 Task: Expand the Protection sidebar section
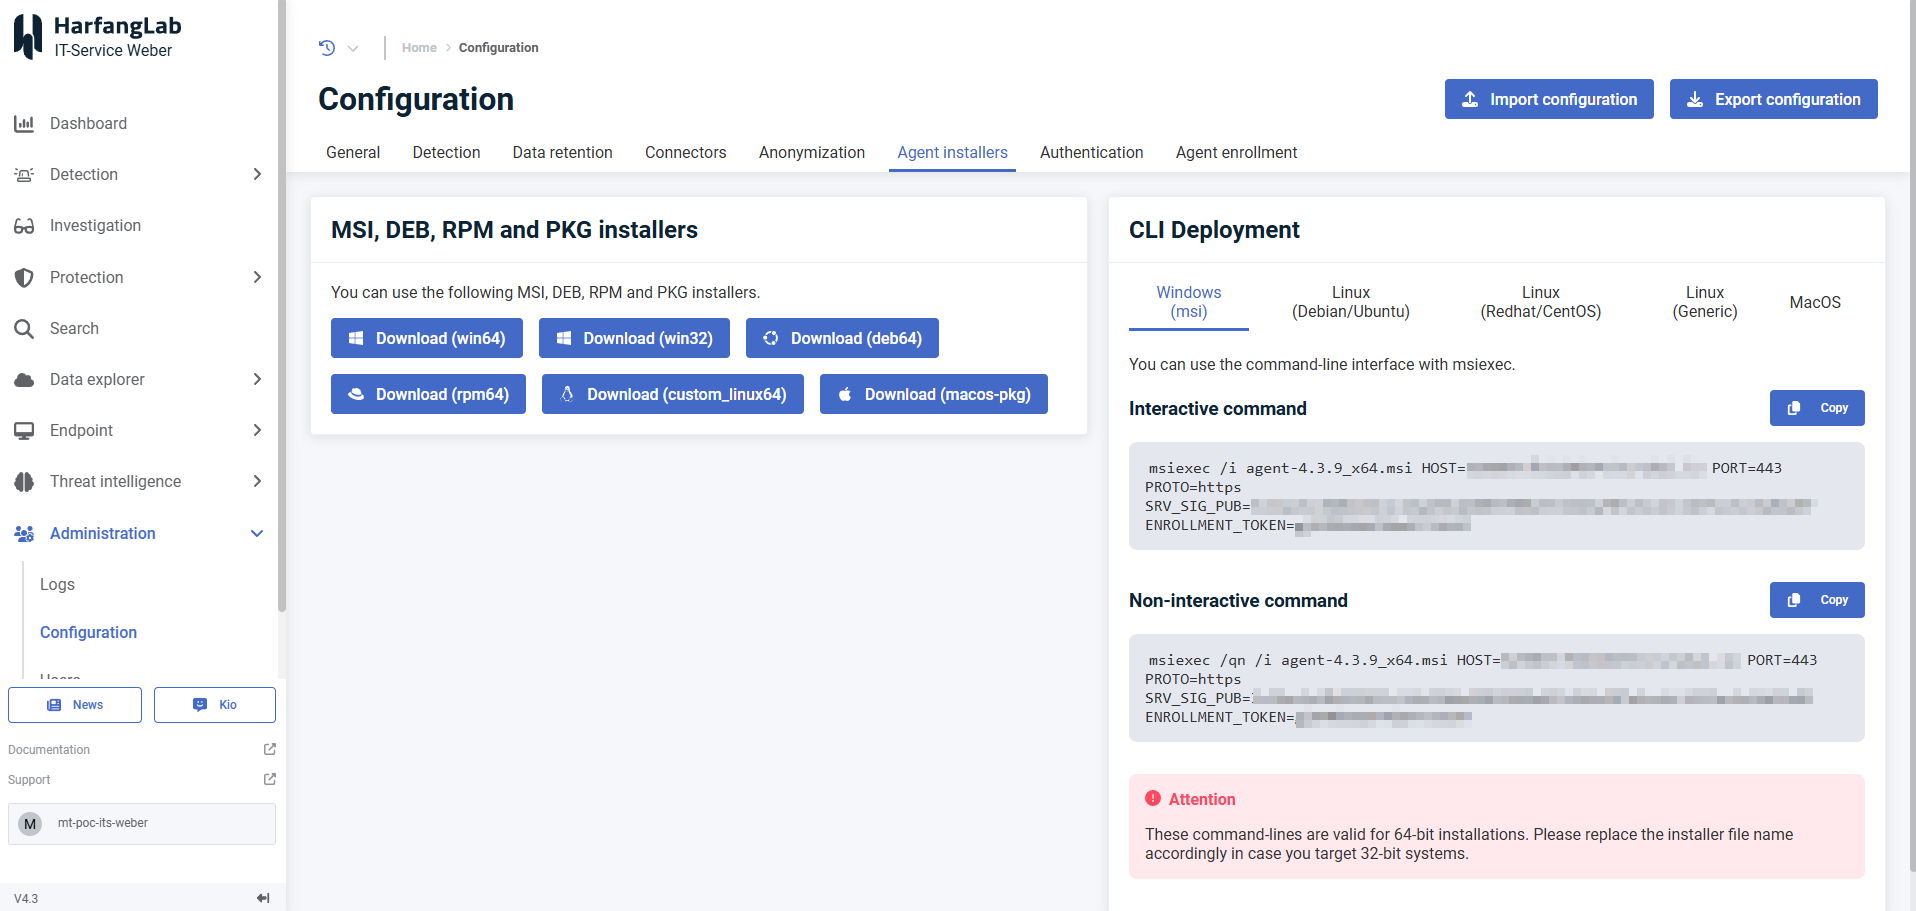click(257, 277)
